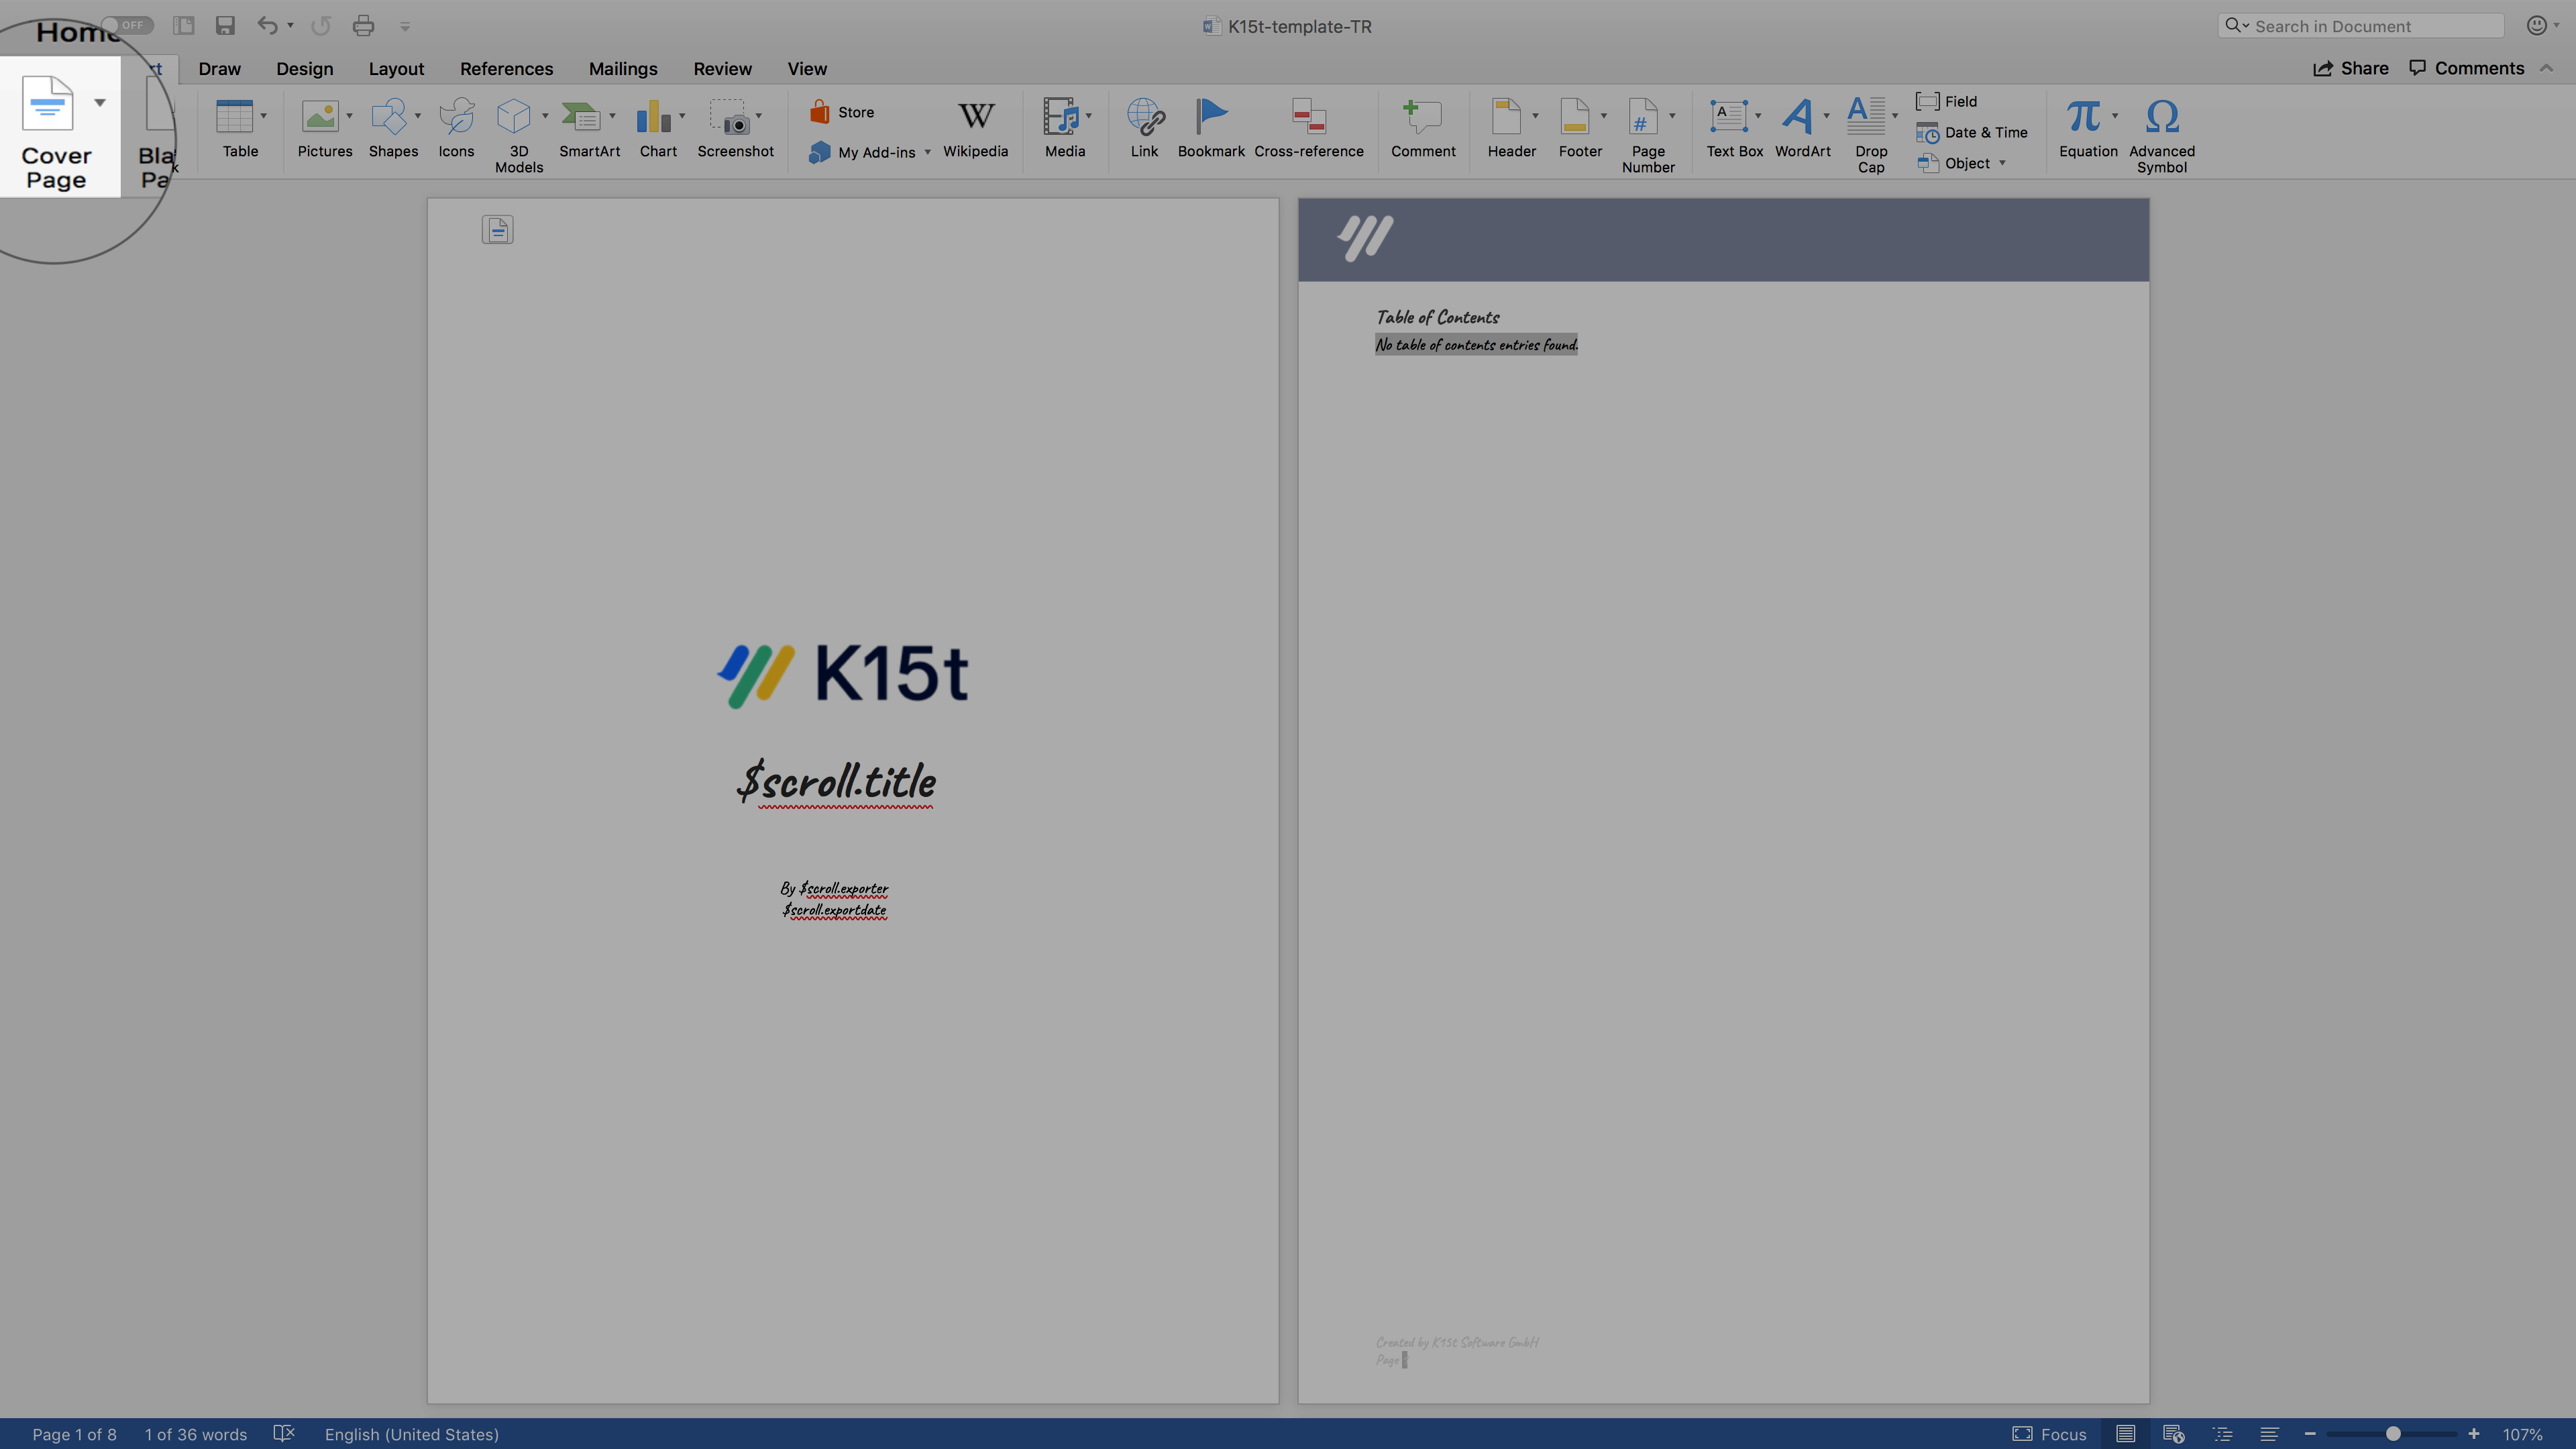Toggle the AutoSave OFF switch

pos(127,25)
